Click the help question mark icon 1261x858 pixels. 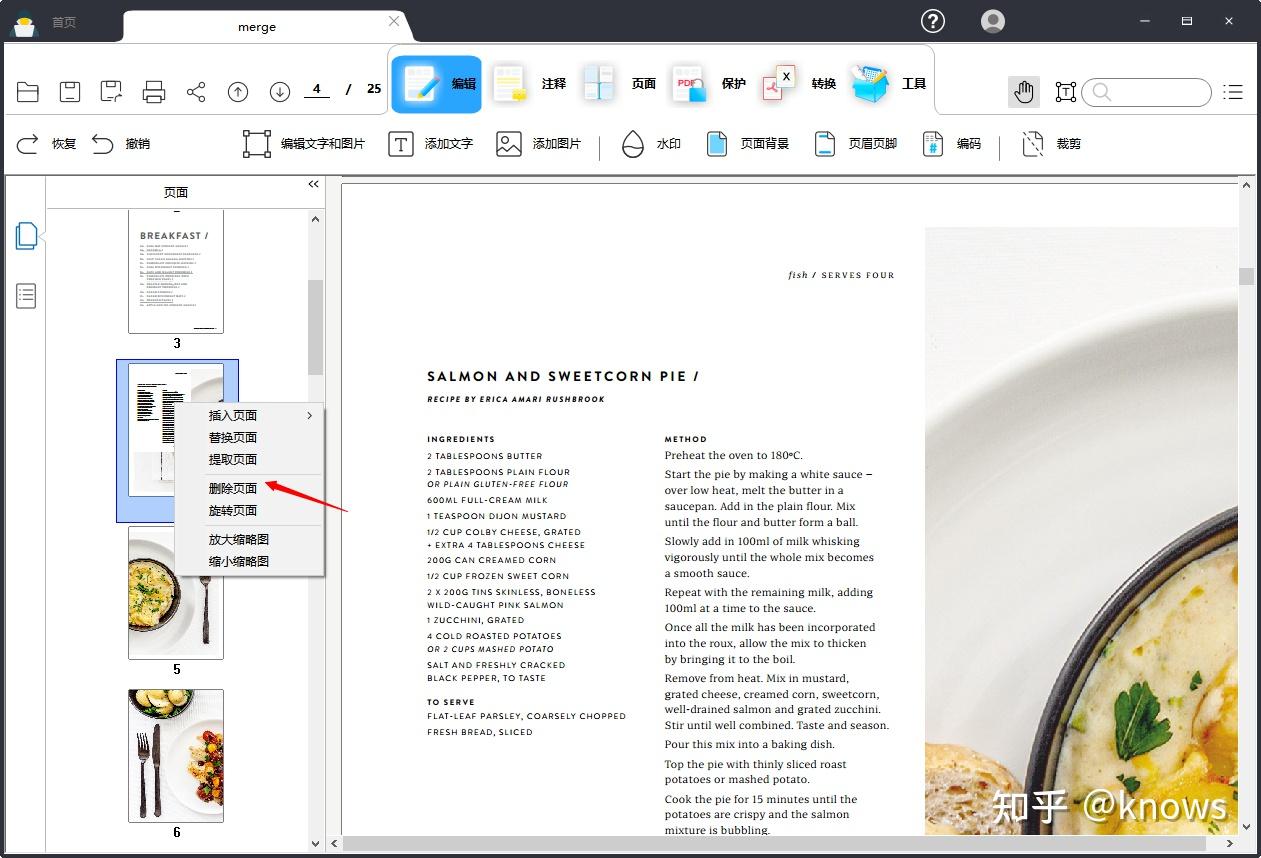(x=933, y=21)
